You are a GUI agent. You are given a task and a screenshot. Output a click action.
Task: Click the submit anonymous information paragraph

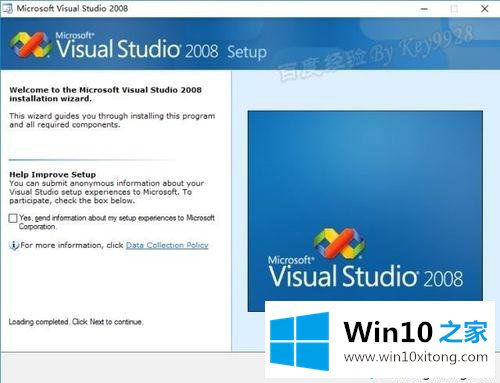(x=107, y=192)
